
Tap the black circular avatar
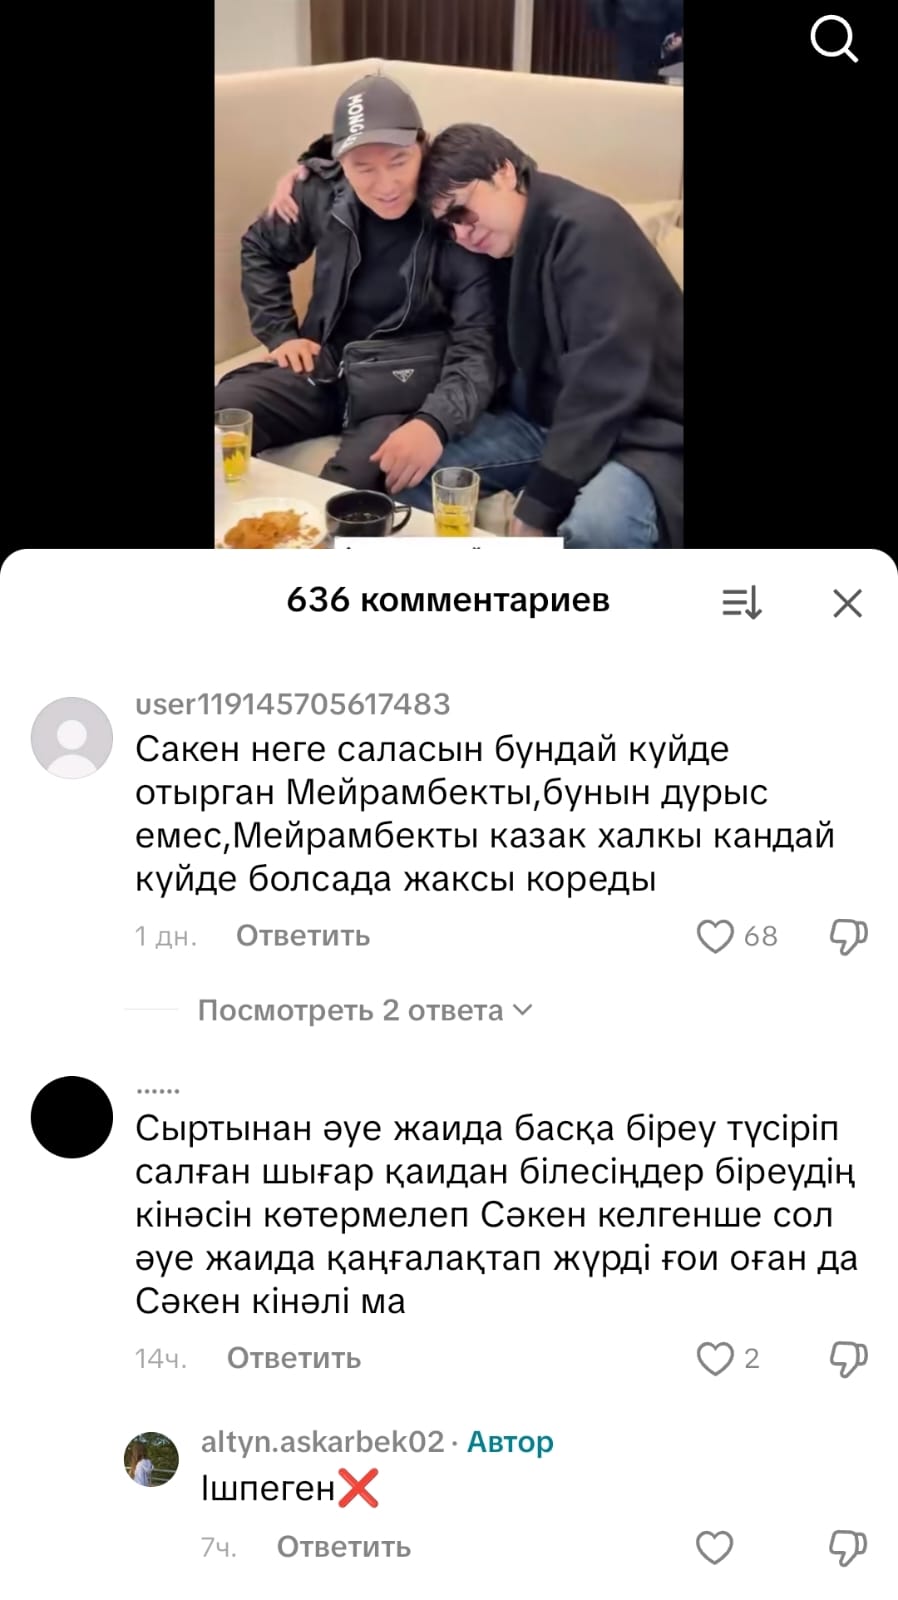point(72,1117)
